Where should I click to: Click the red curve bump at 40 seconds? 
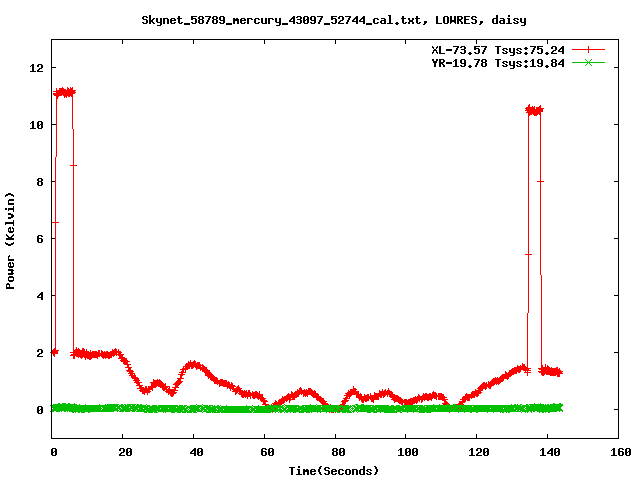193,365
